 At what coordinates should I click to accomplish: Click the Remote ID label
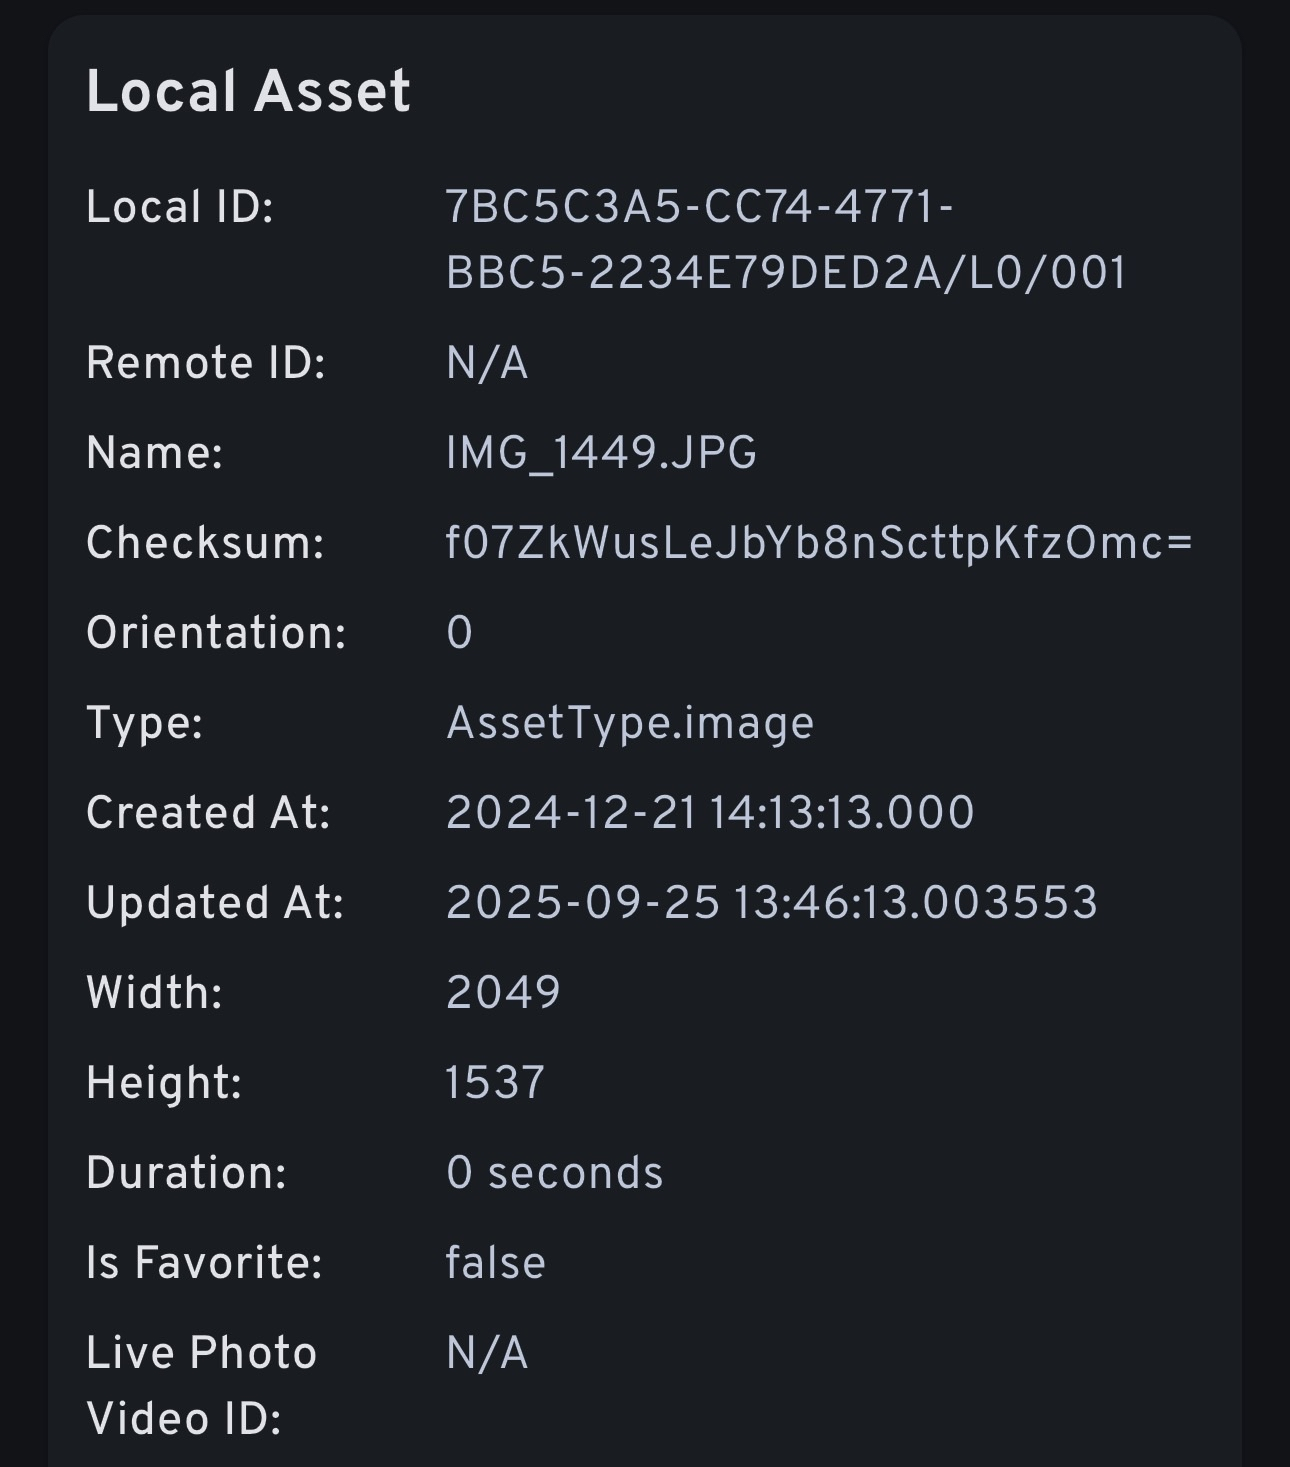pos(206,363)
